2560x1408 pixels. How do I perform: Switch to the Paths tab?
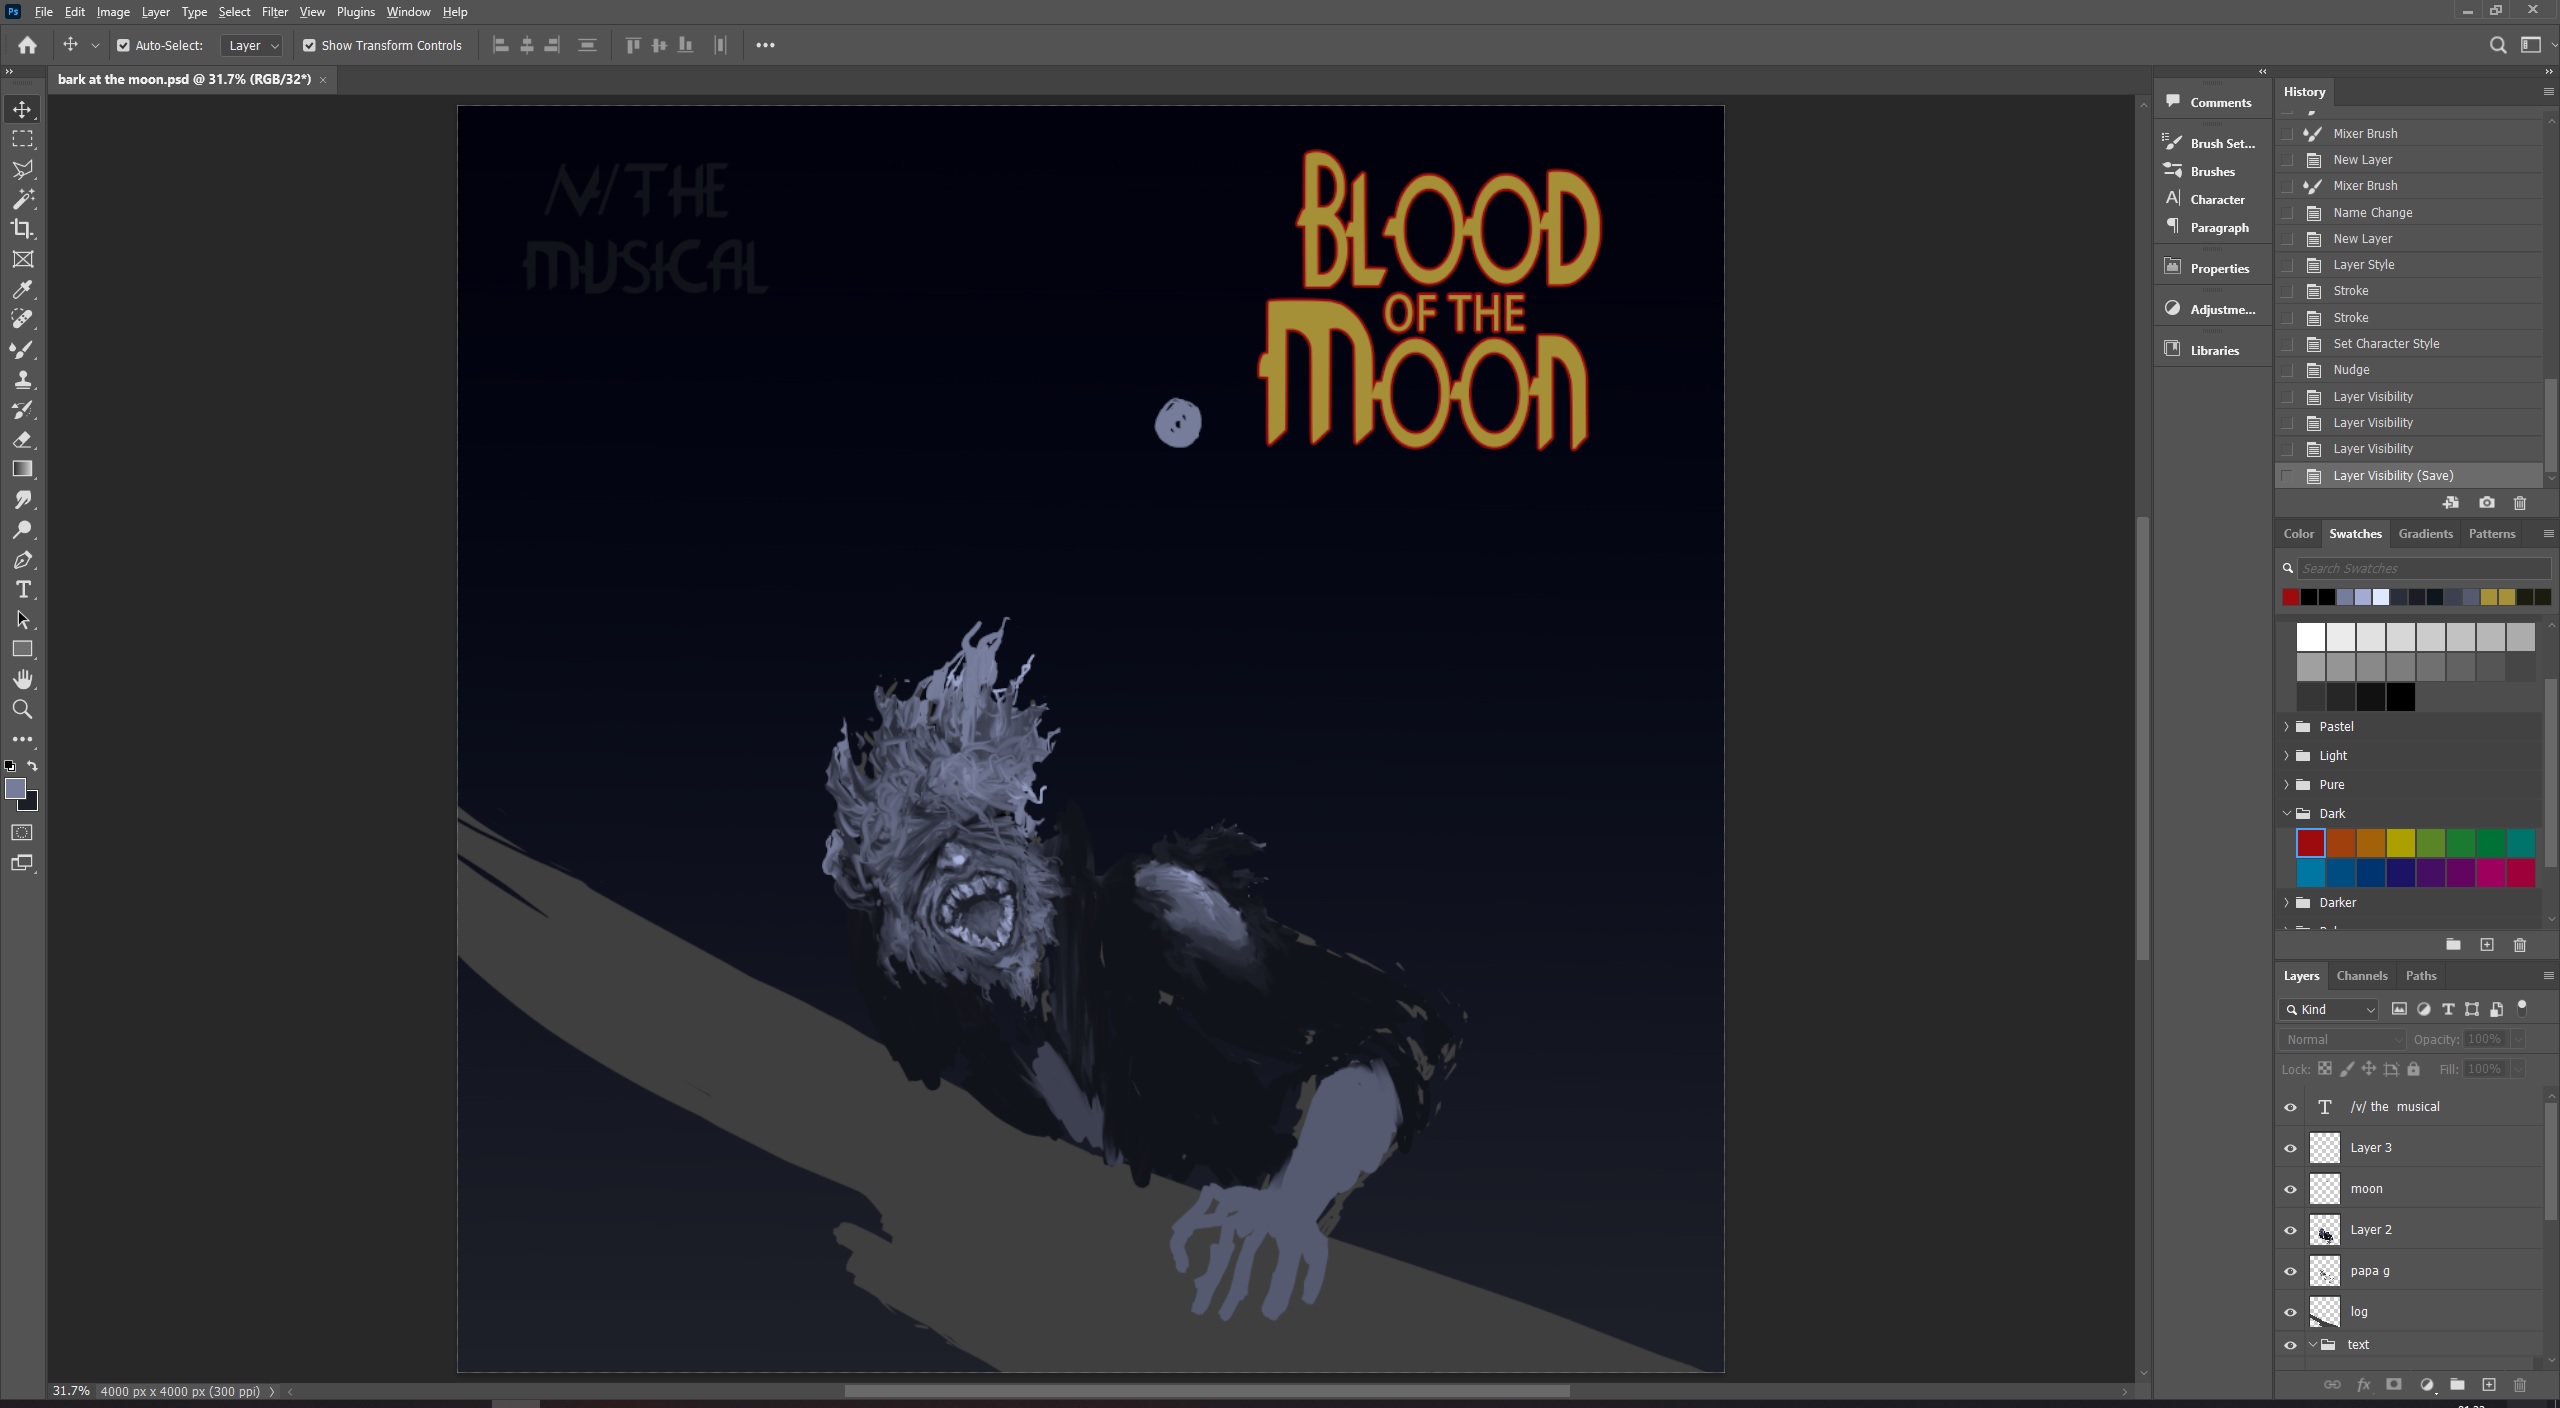coord(2421,976)
